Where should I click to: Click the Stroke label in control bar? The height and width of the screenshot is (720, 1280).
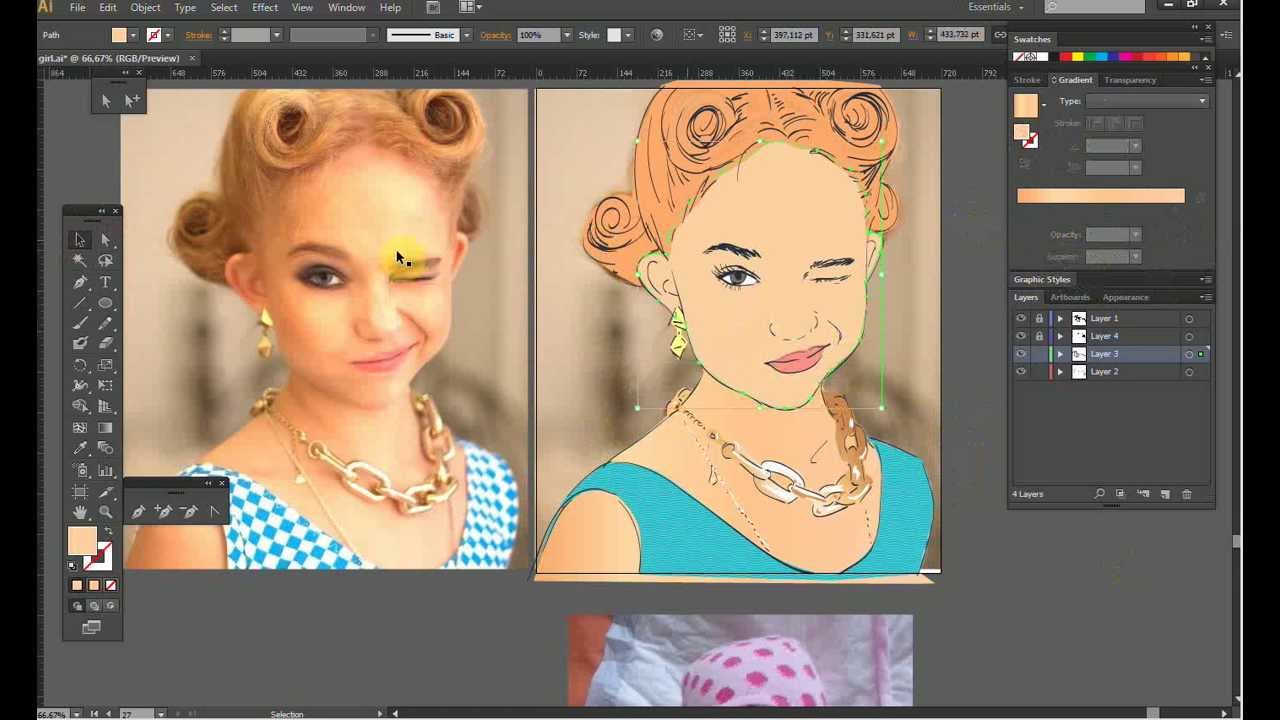[198, 35]
